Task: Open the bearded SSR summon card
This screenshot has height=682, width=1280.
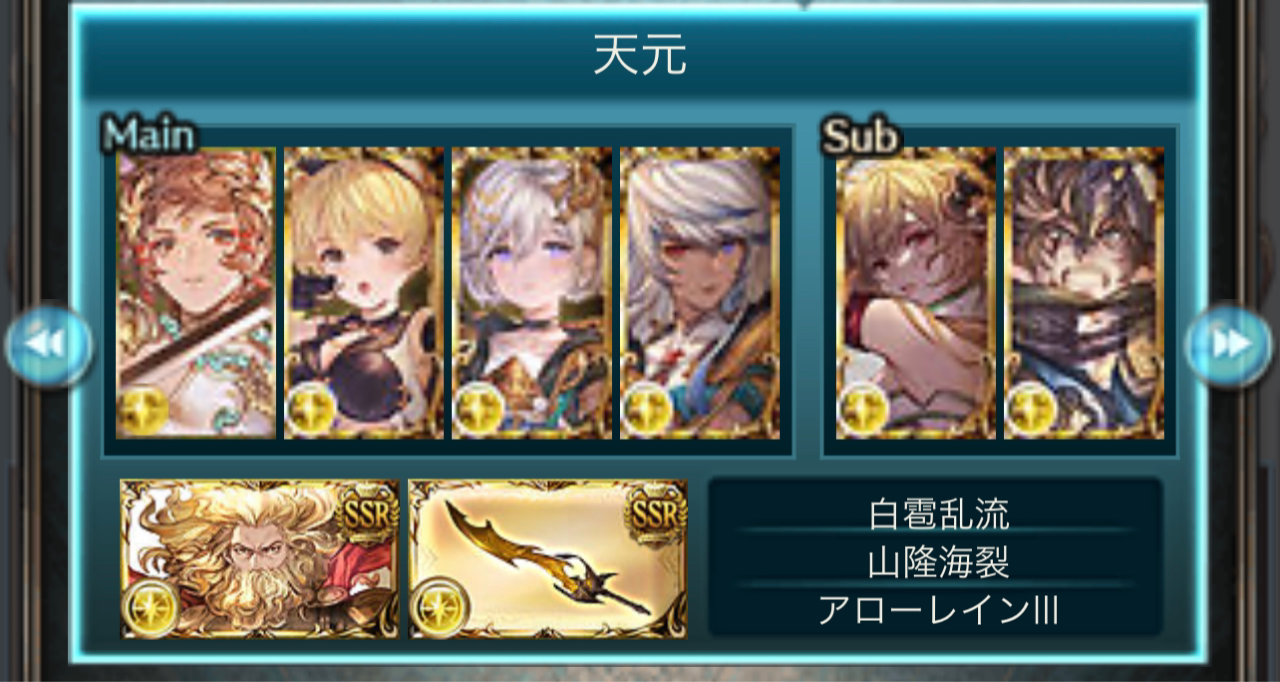Action: pyautogui.click(x=260, y=559)
